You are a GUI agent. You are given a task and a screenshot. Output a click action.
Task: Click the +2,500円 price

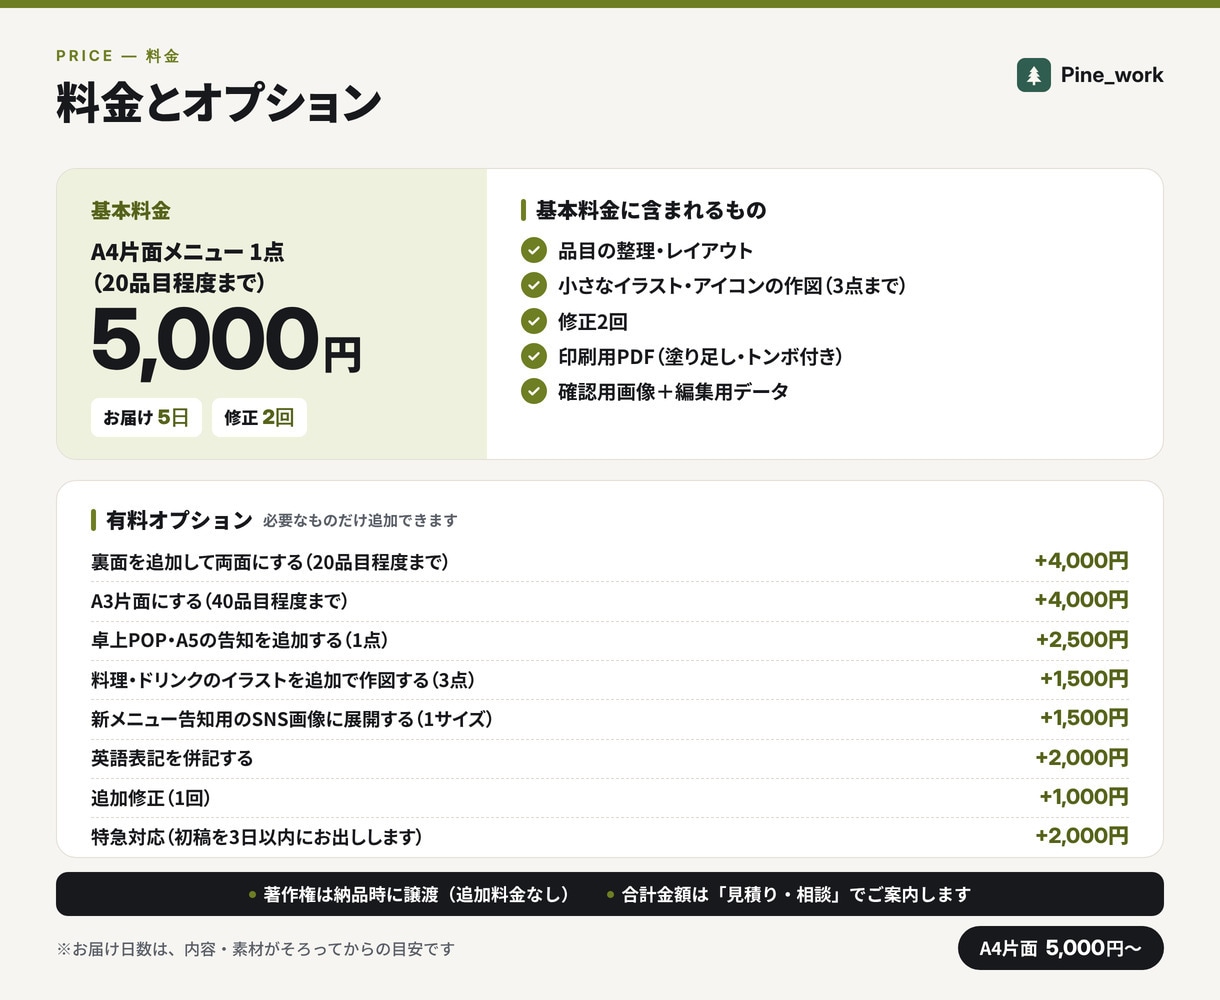(1082, 640)
